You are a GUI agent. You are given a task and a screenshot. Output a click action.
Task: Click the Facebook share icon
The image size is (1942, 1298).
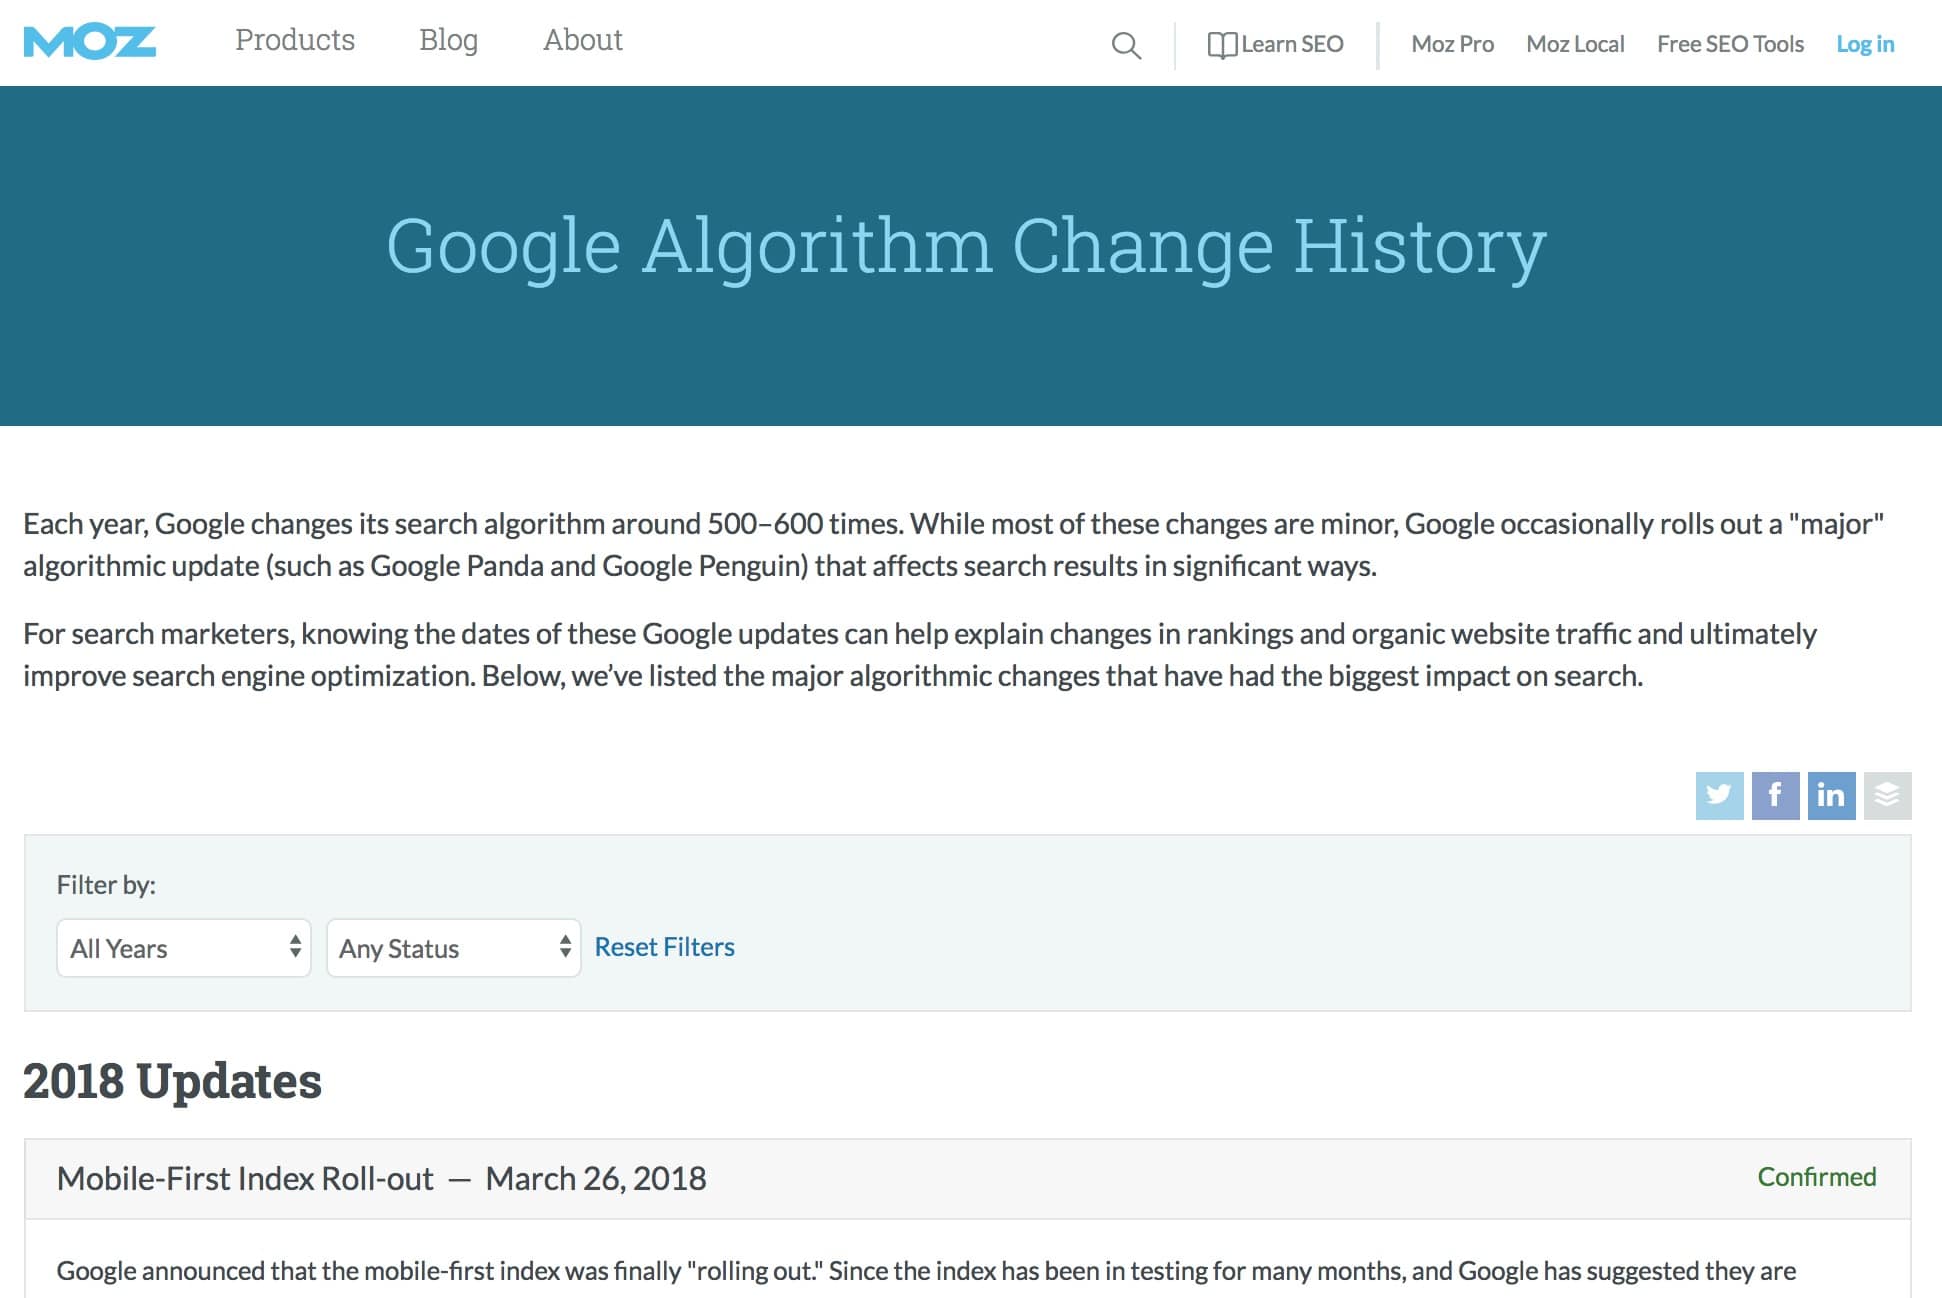point(1774,794)
